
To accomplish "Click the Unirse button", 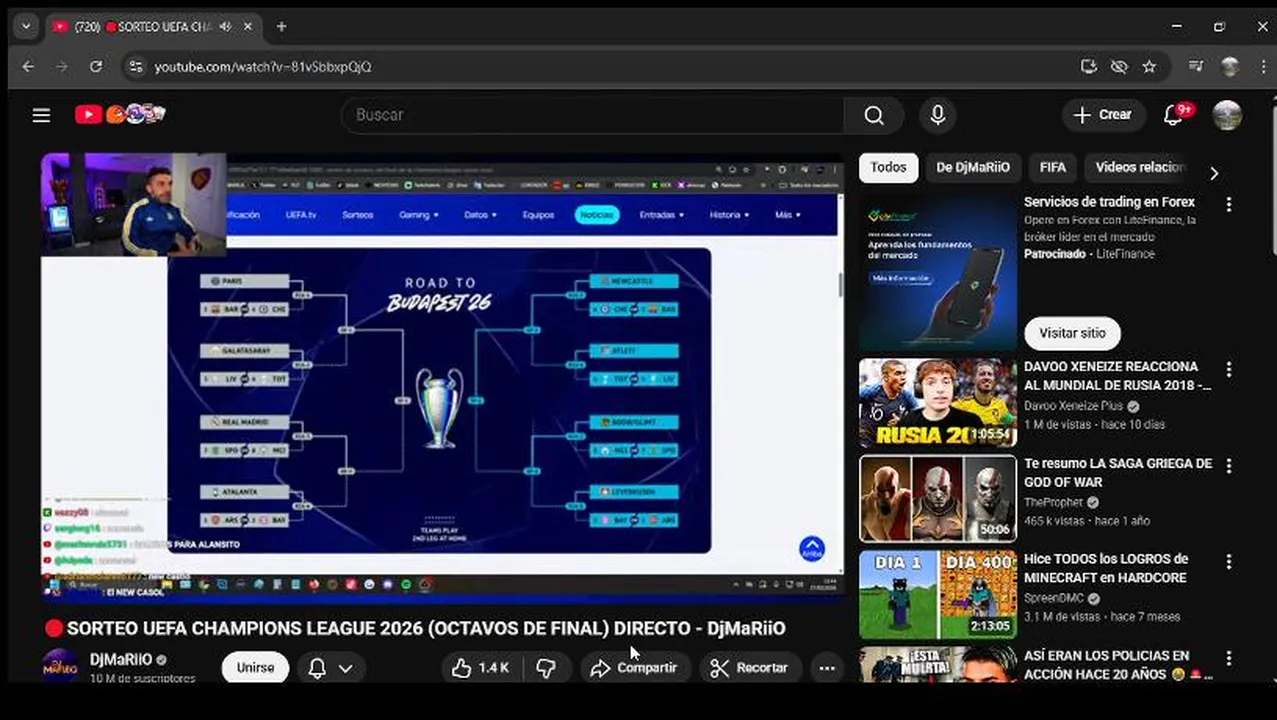I will [255, 667].
